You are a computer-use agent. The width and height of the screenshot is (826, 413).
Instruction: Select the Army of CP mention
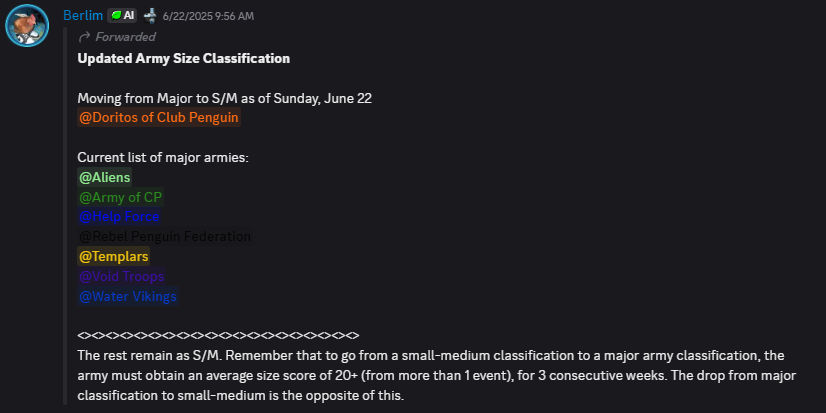coord(120,197)
